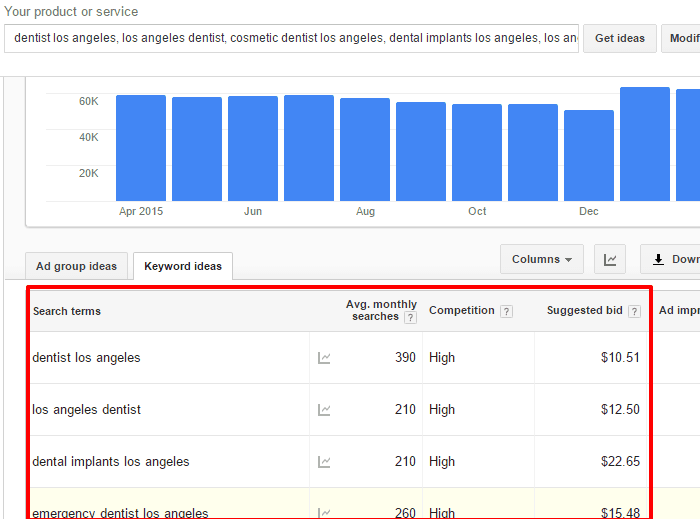Viewport: 700px width, 519px height.
Task: Open the Columns dropdown
Action: click(542, 259)
